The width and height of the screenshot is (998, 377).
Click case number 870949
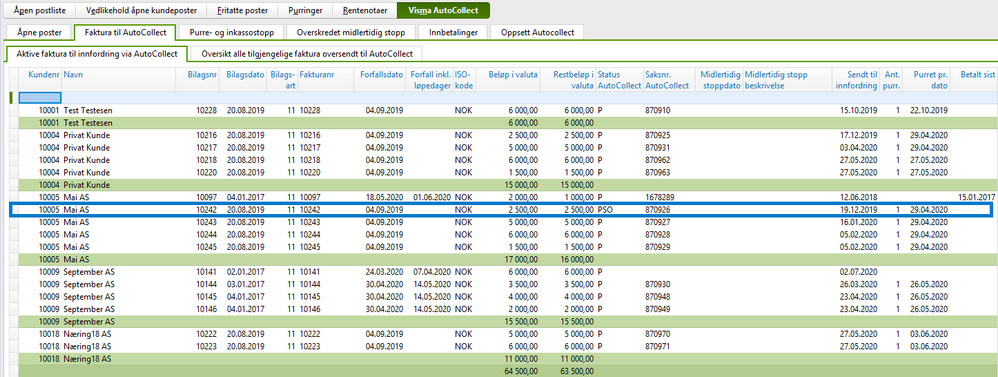point(657,308)
